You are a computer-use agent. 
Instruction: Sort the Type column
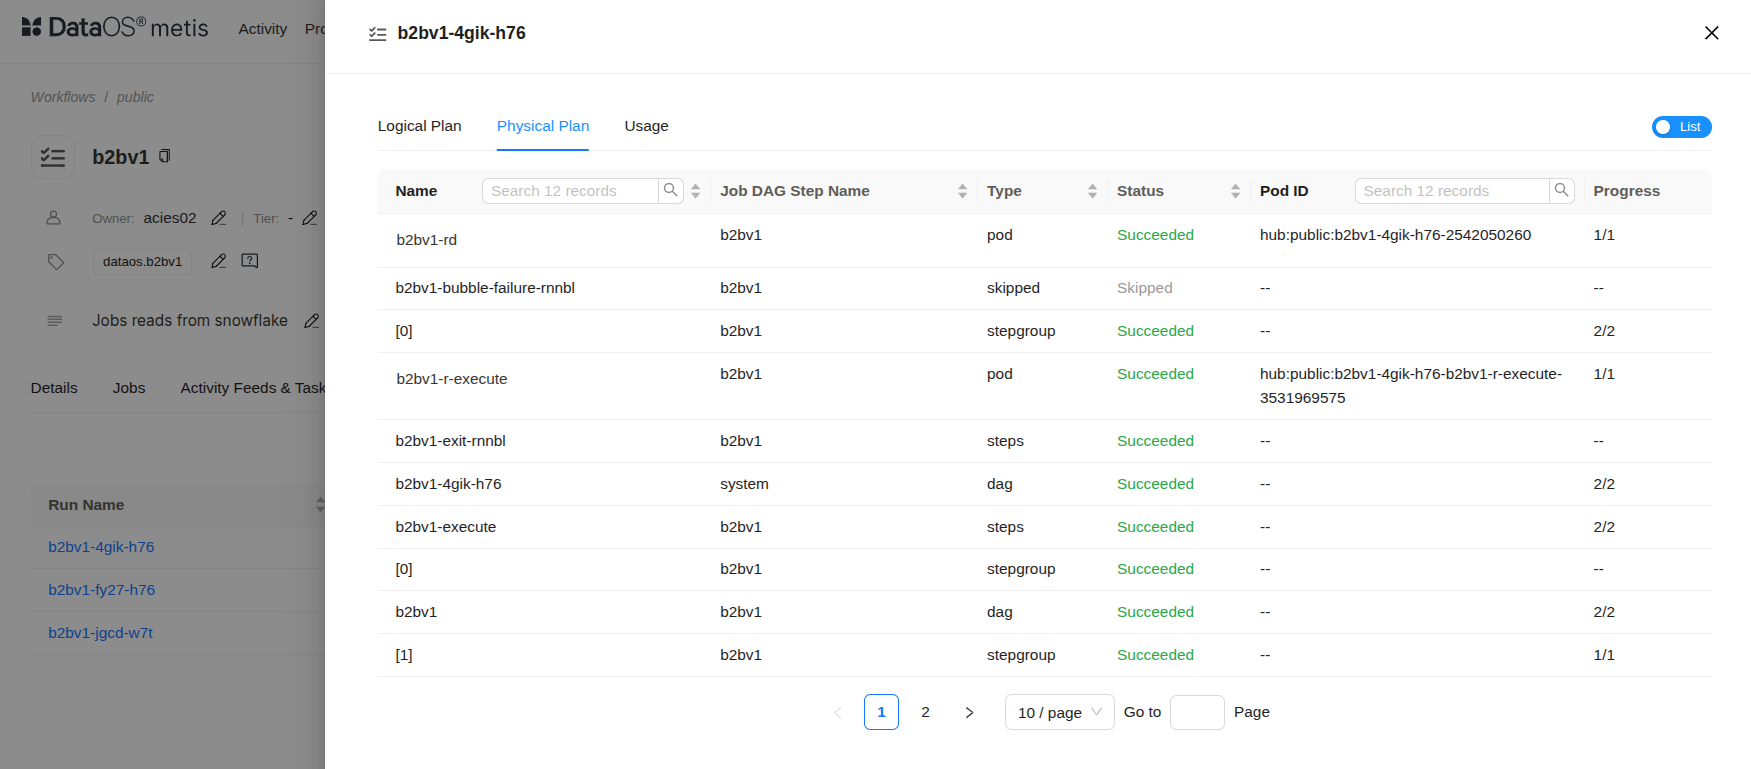[x=1092, y=191]
